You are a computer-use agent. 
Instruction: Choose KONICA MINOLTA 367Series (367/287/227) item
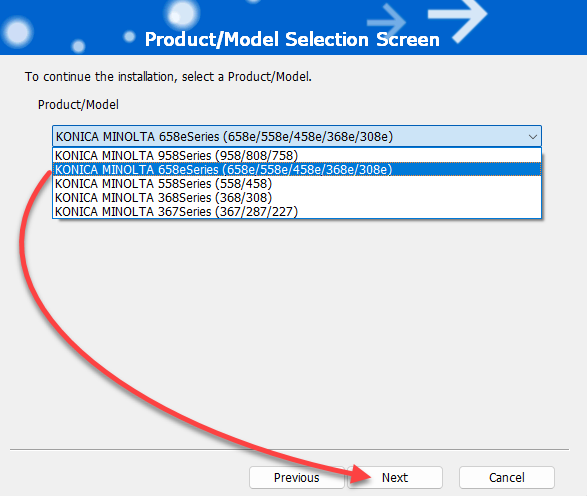point(297,212)
